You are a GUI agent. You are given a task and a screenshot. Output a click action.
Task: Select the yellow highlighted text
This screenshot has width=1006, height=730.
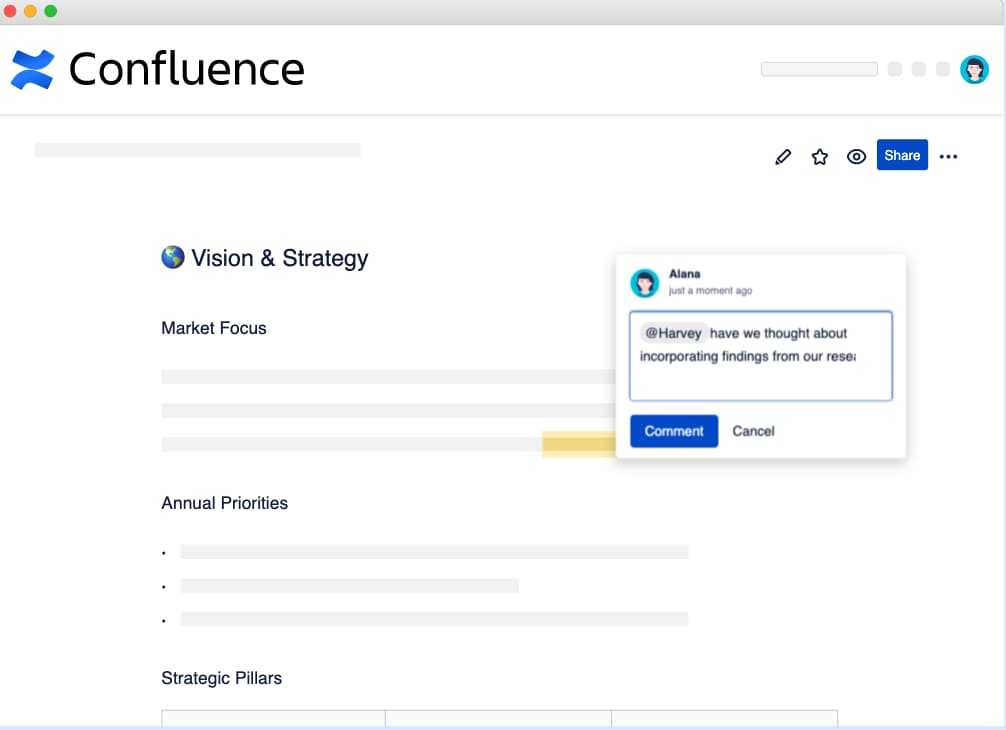(579, 444)
